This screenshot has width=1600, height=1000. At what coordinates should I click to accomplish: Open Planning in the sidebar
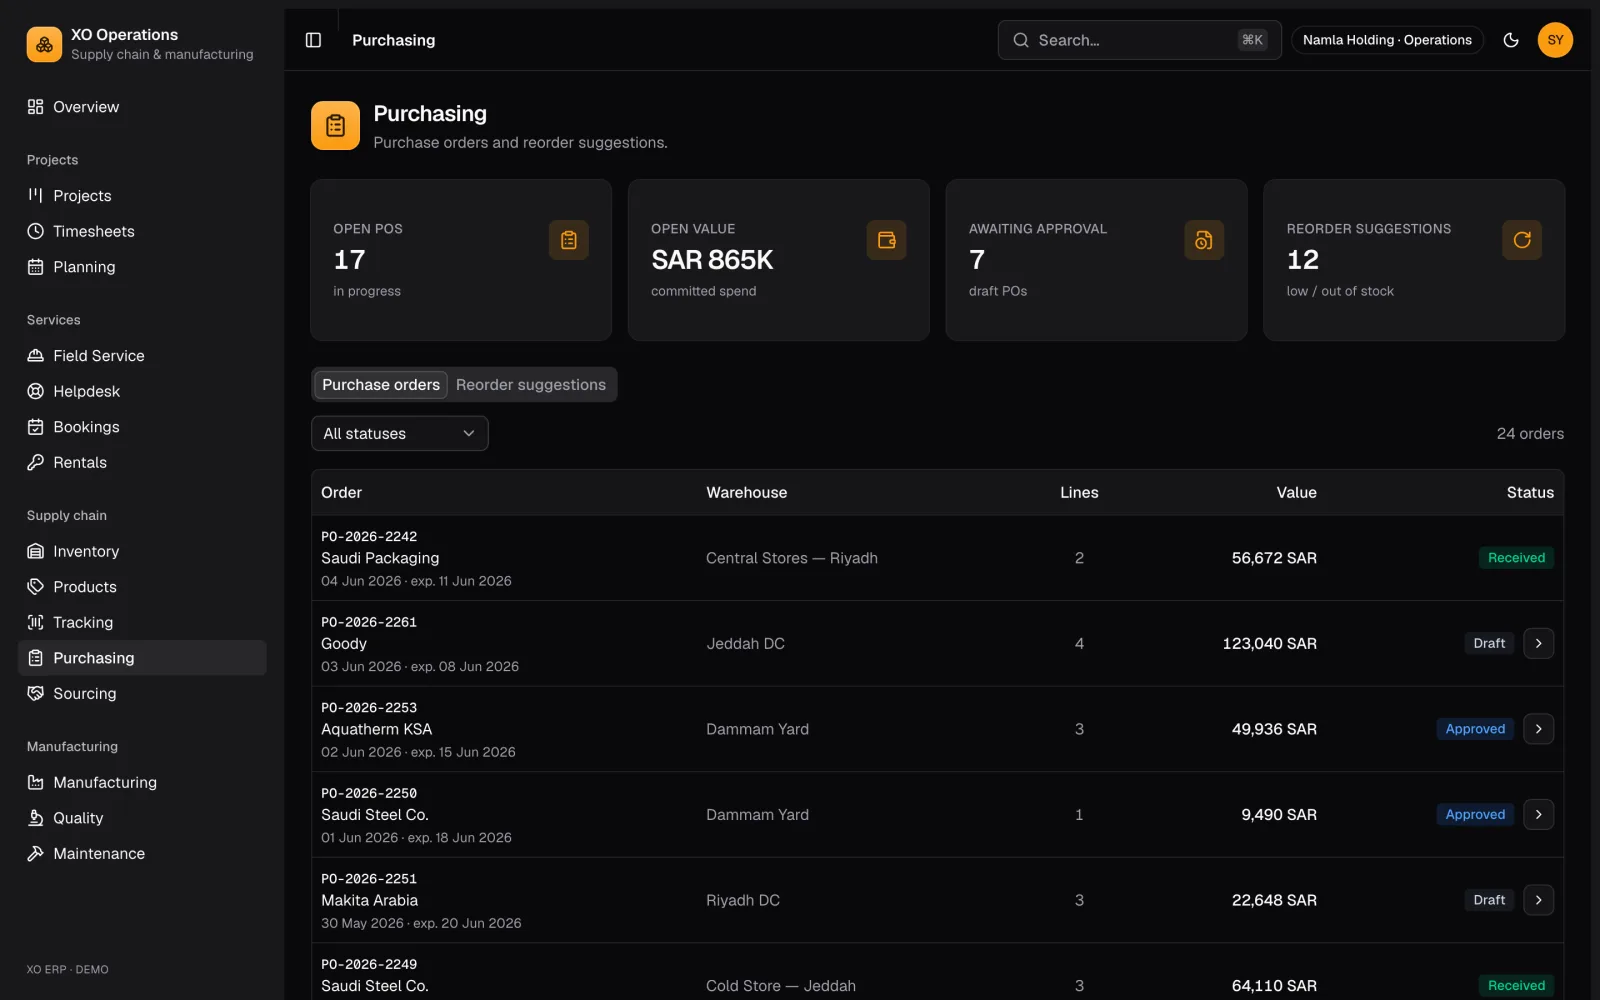point(142,267)
